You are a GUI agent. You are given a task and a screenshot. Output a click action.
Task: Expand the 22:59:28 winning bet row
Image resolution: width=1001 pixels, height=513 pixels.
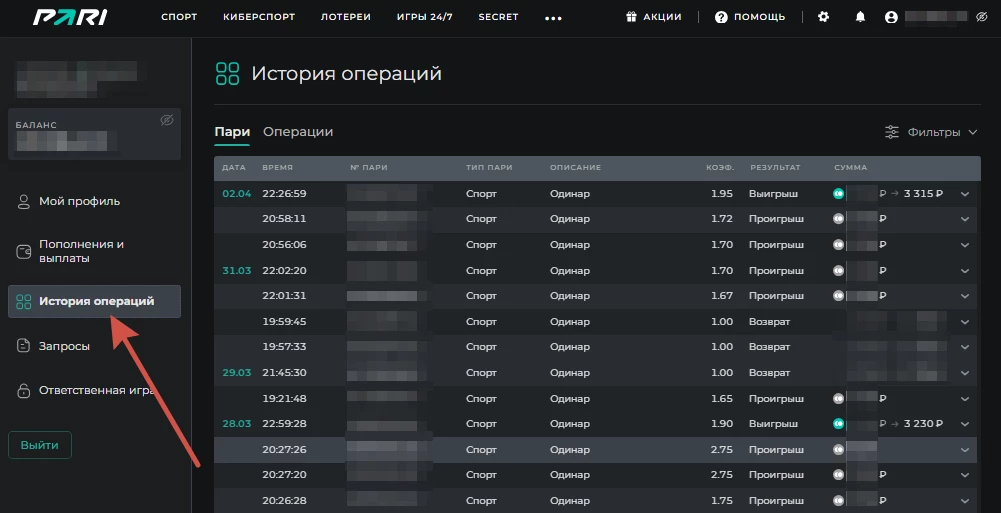click(x=965, y=424)
